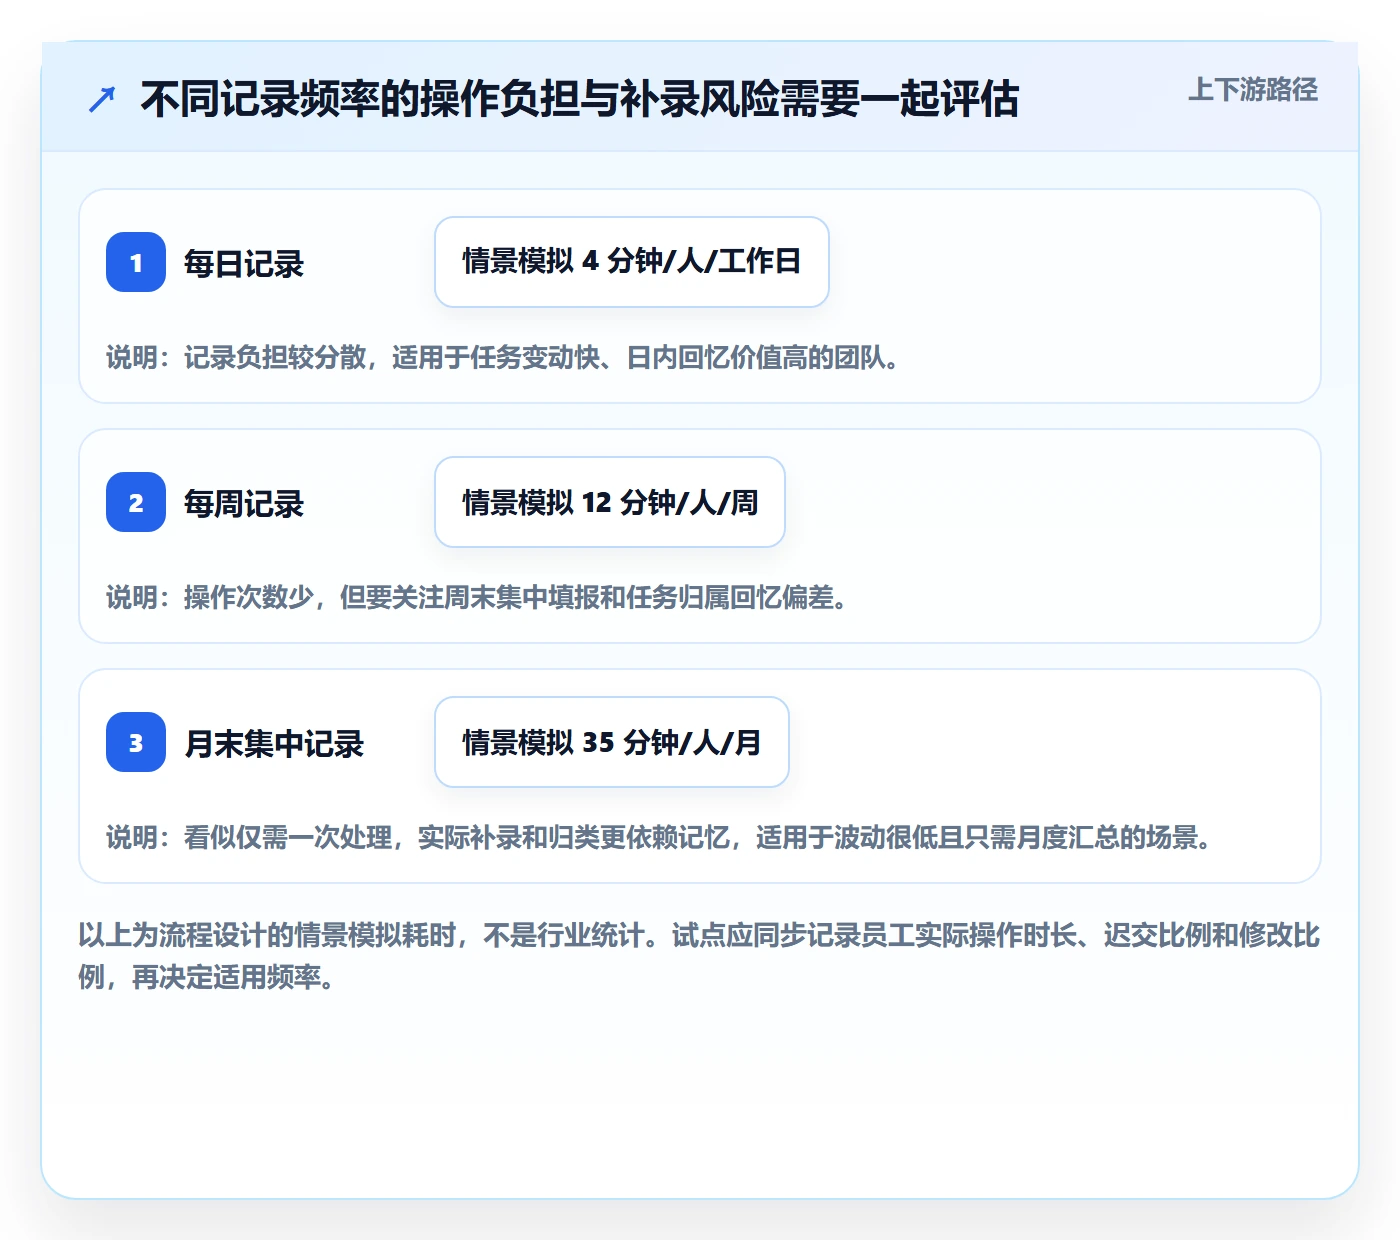Image resolution: width=1400 pixels, height=1240 pixels.
Task: Click the 月末集中记录 step title
Action: point(274,743)
